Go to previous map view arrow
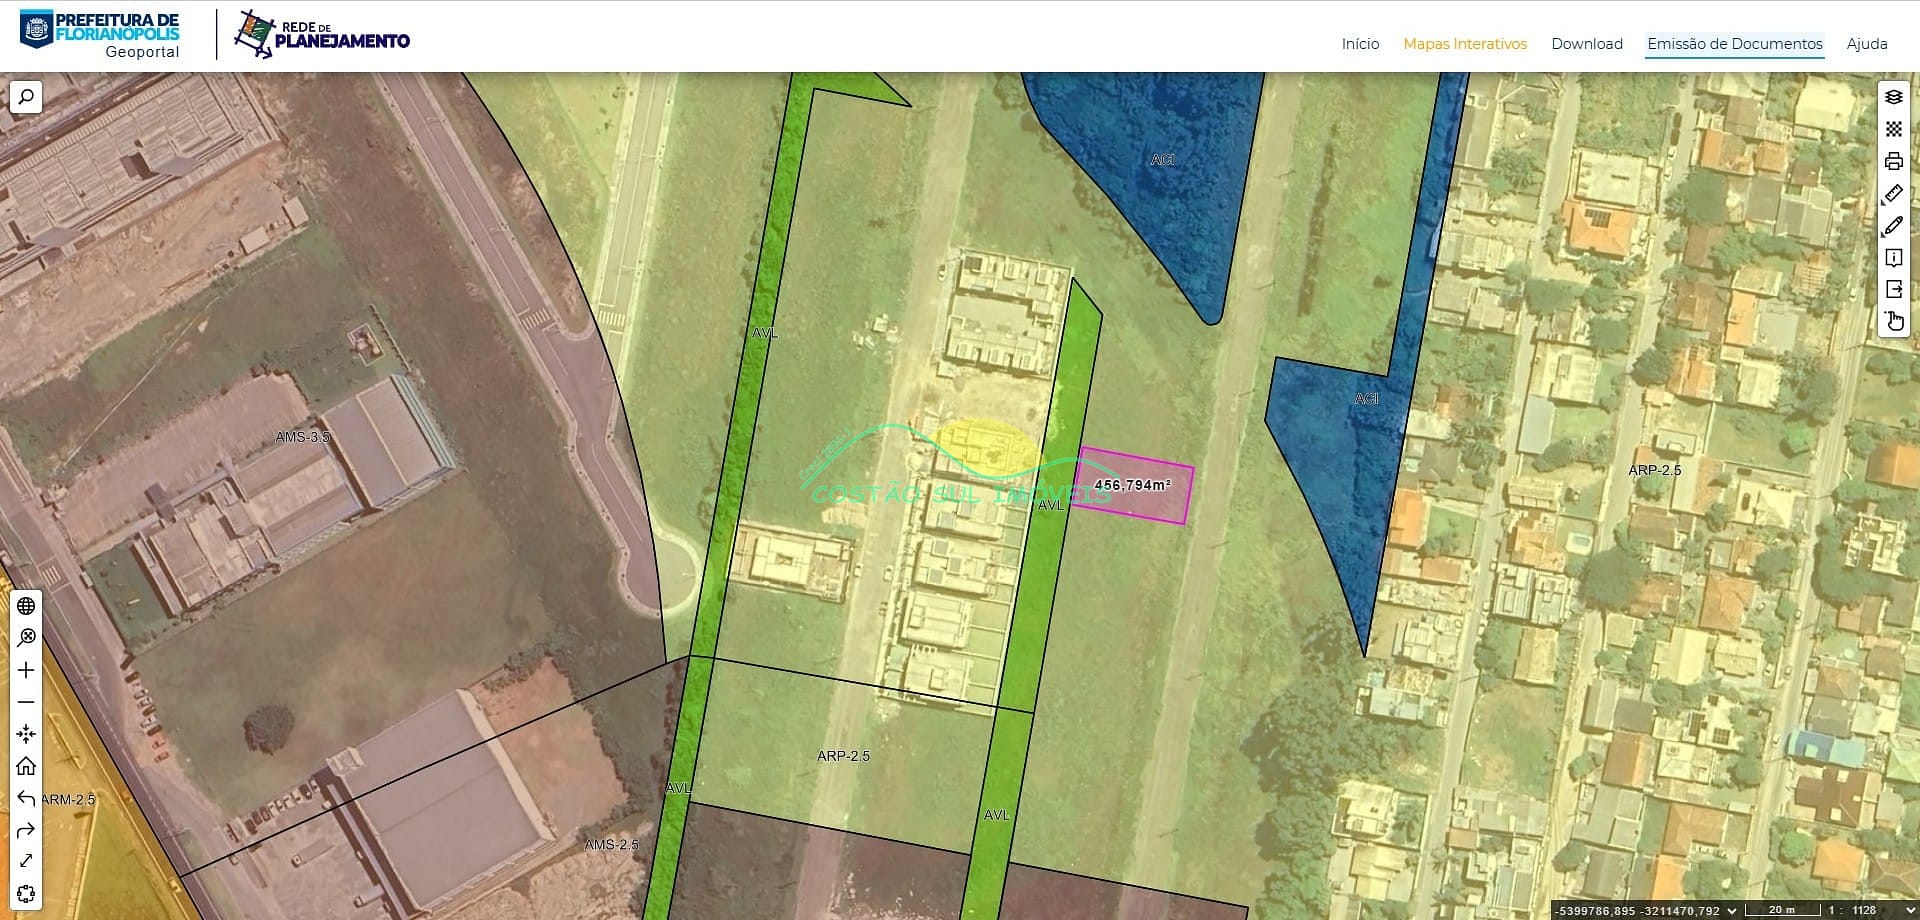This screenshot has height=920, width=1920. (26, 798)
